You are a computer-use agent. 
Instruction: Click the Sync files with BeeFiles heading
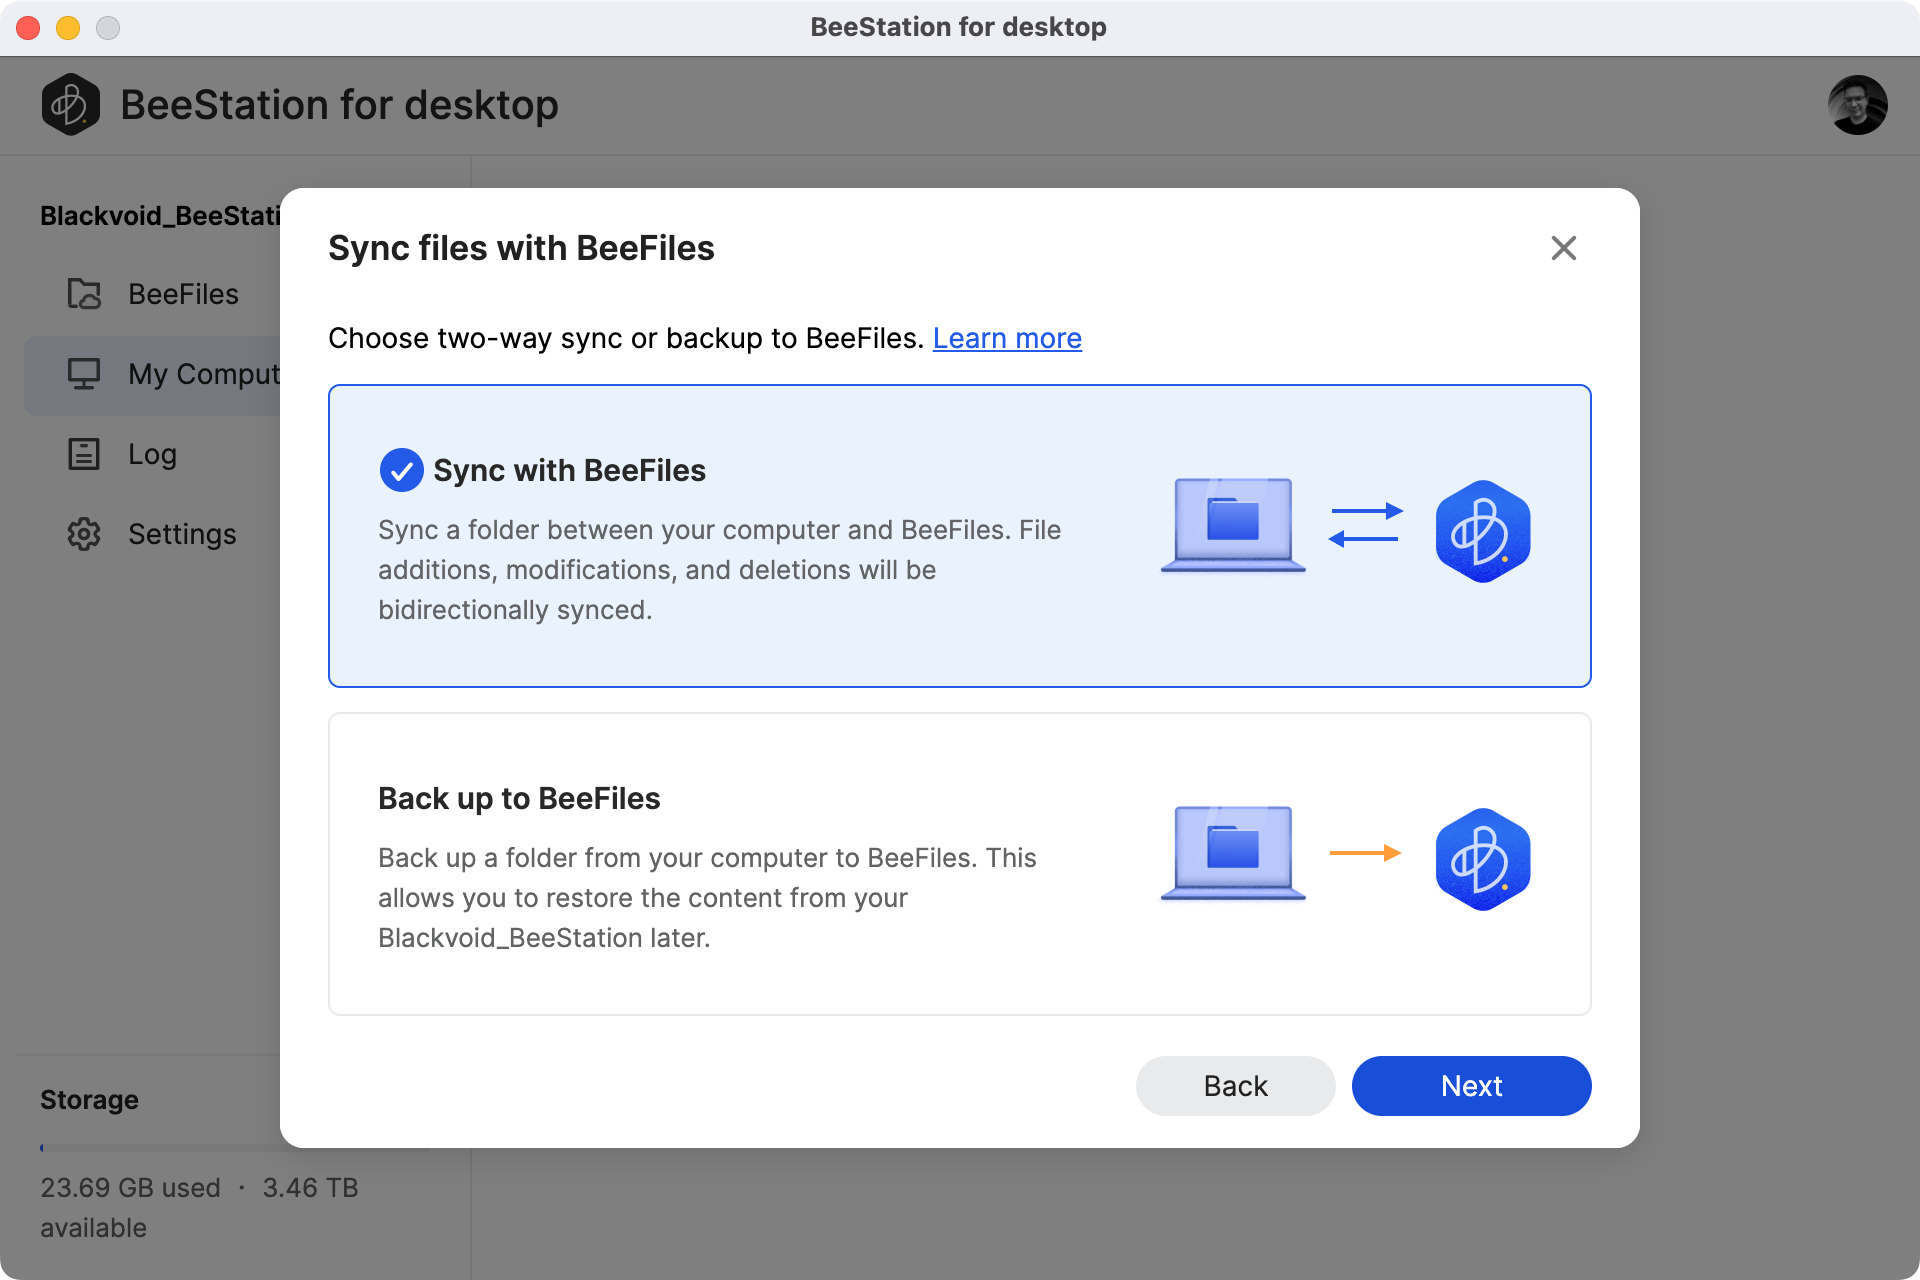click(521, 248)
